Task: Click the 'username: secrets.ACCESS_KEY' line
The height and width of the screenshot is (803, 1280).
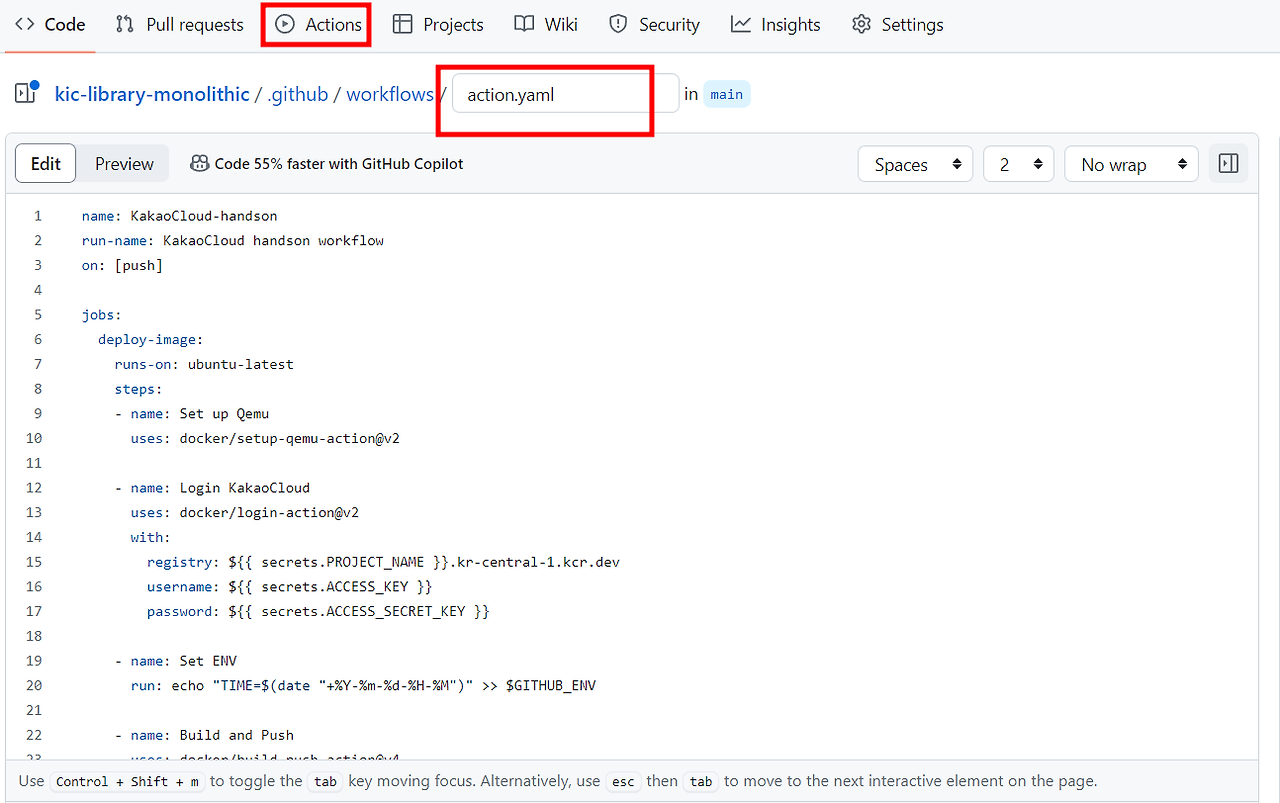Action: pos(290,587)
